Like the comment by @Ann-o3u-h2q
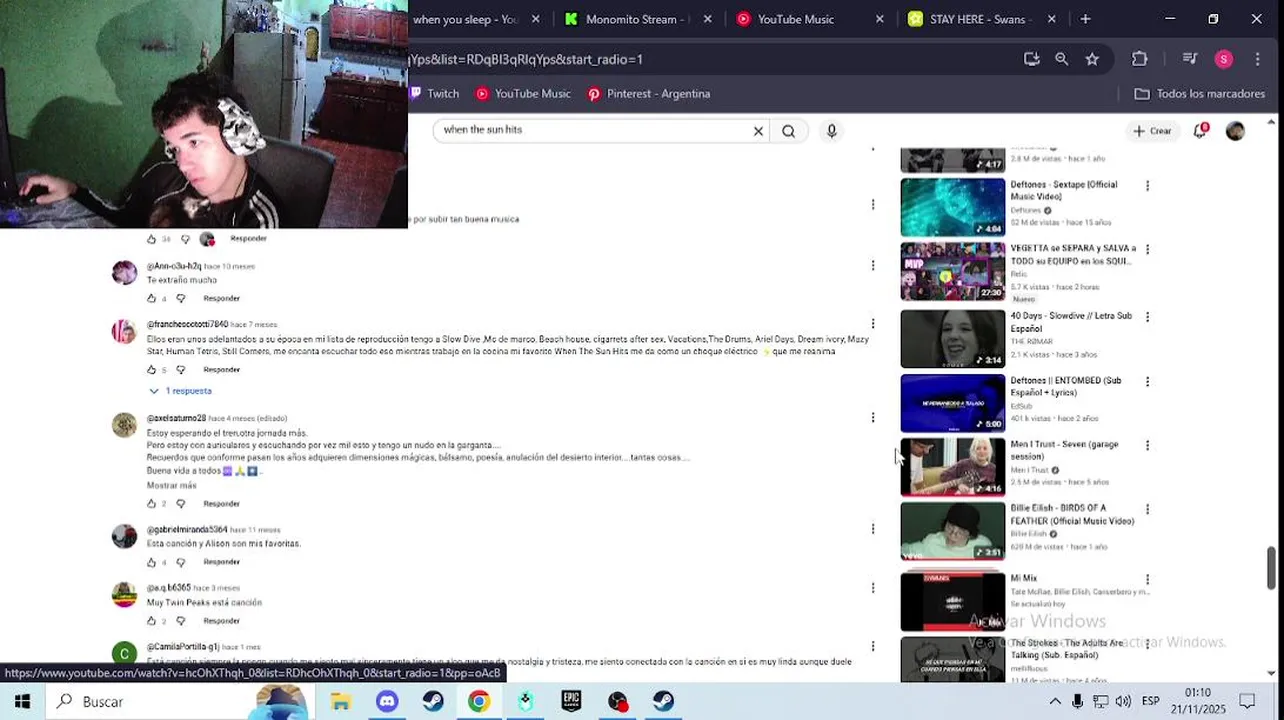Image resolution: width=1284 pixels, height=720 pixels. pyautogui.click(x=152, y=298)
